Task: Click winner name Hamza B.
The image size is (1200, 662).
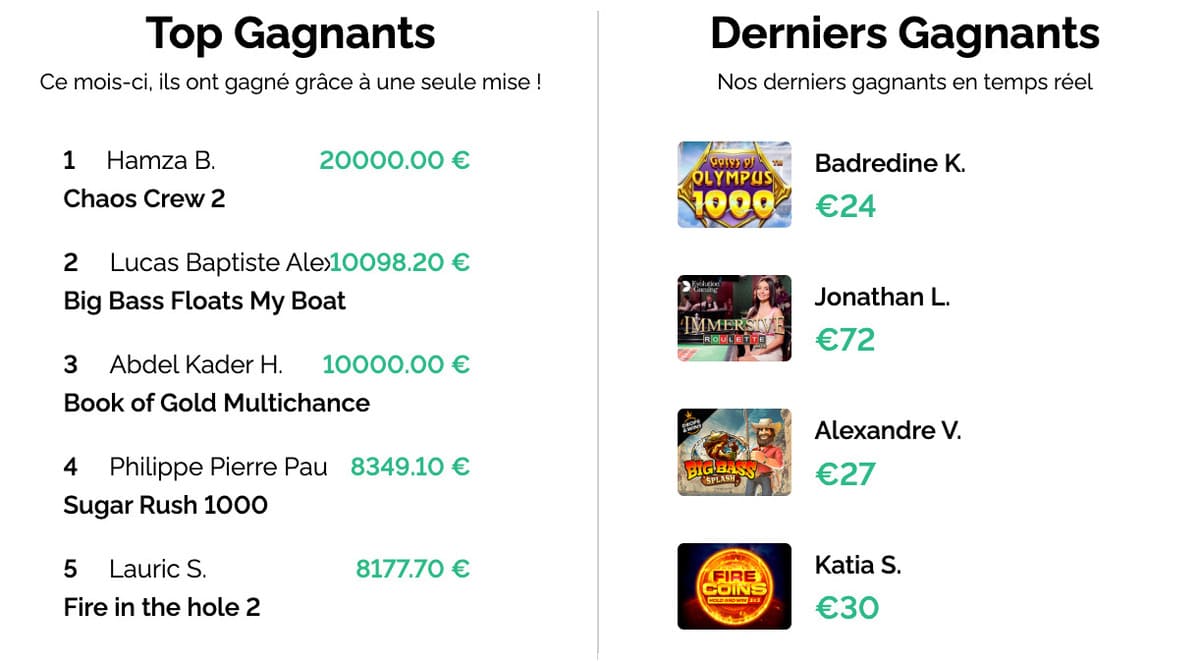Action: (160, 160)
